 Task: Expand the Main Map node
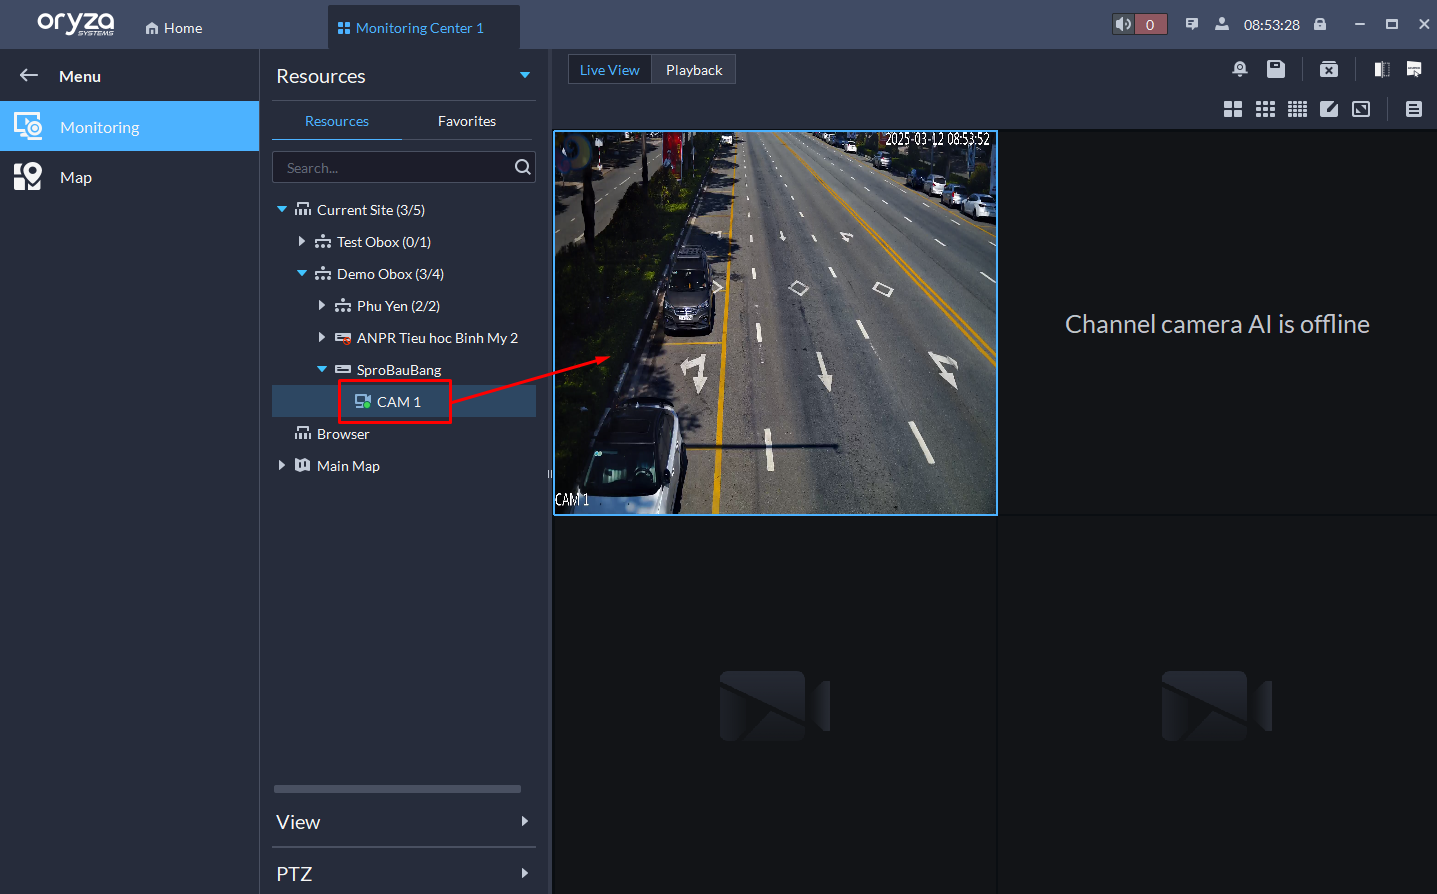282,465
